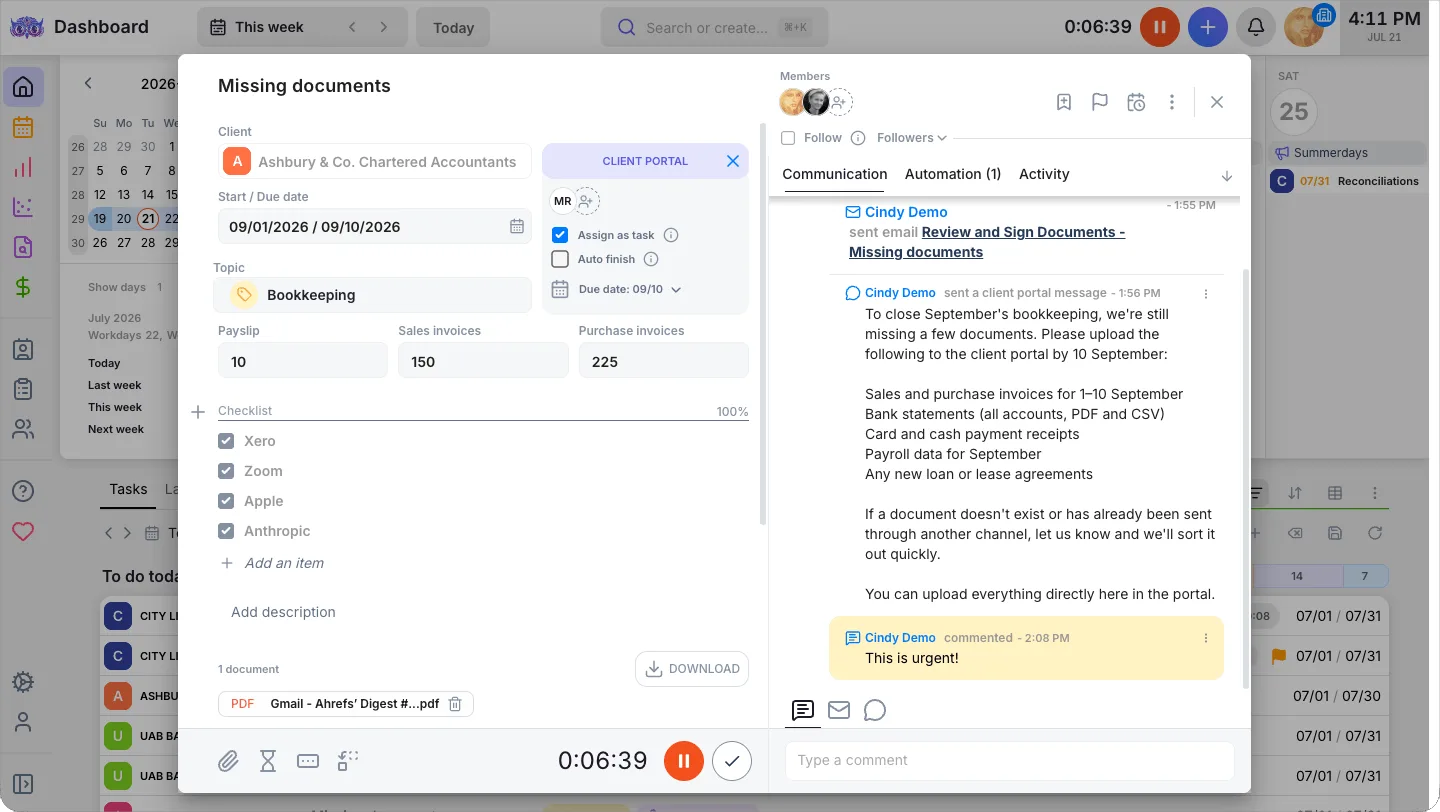Uncheck the Anthropic checklist item
1440x812 pixels.
226,531
